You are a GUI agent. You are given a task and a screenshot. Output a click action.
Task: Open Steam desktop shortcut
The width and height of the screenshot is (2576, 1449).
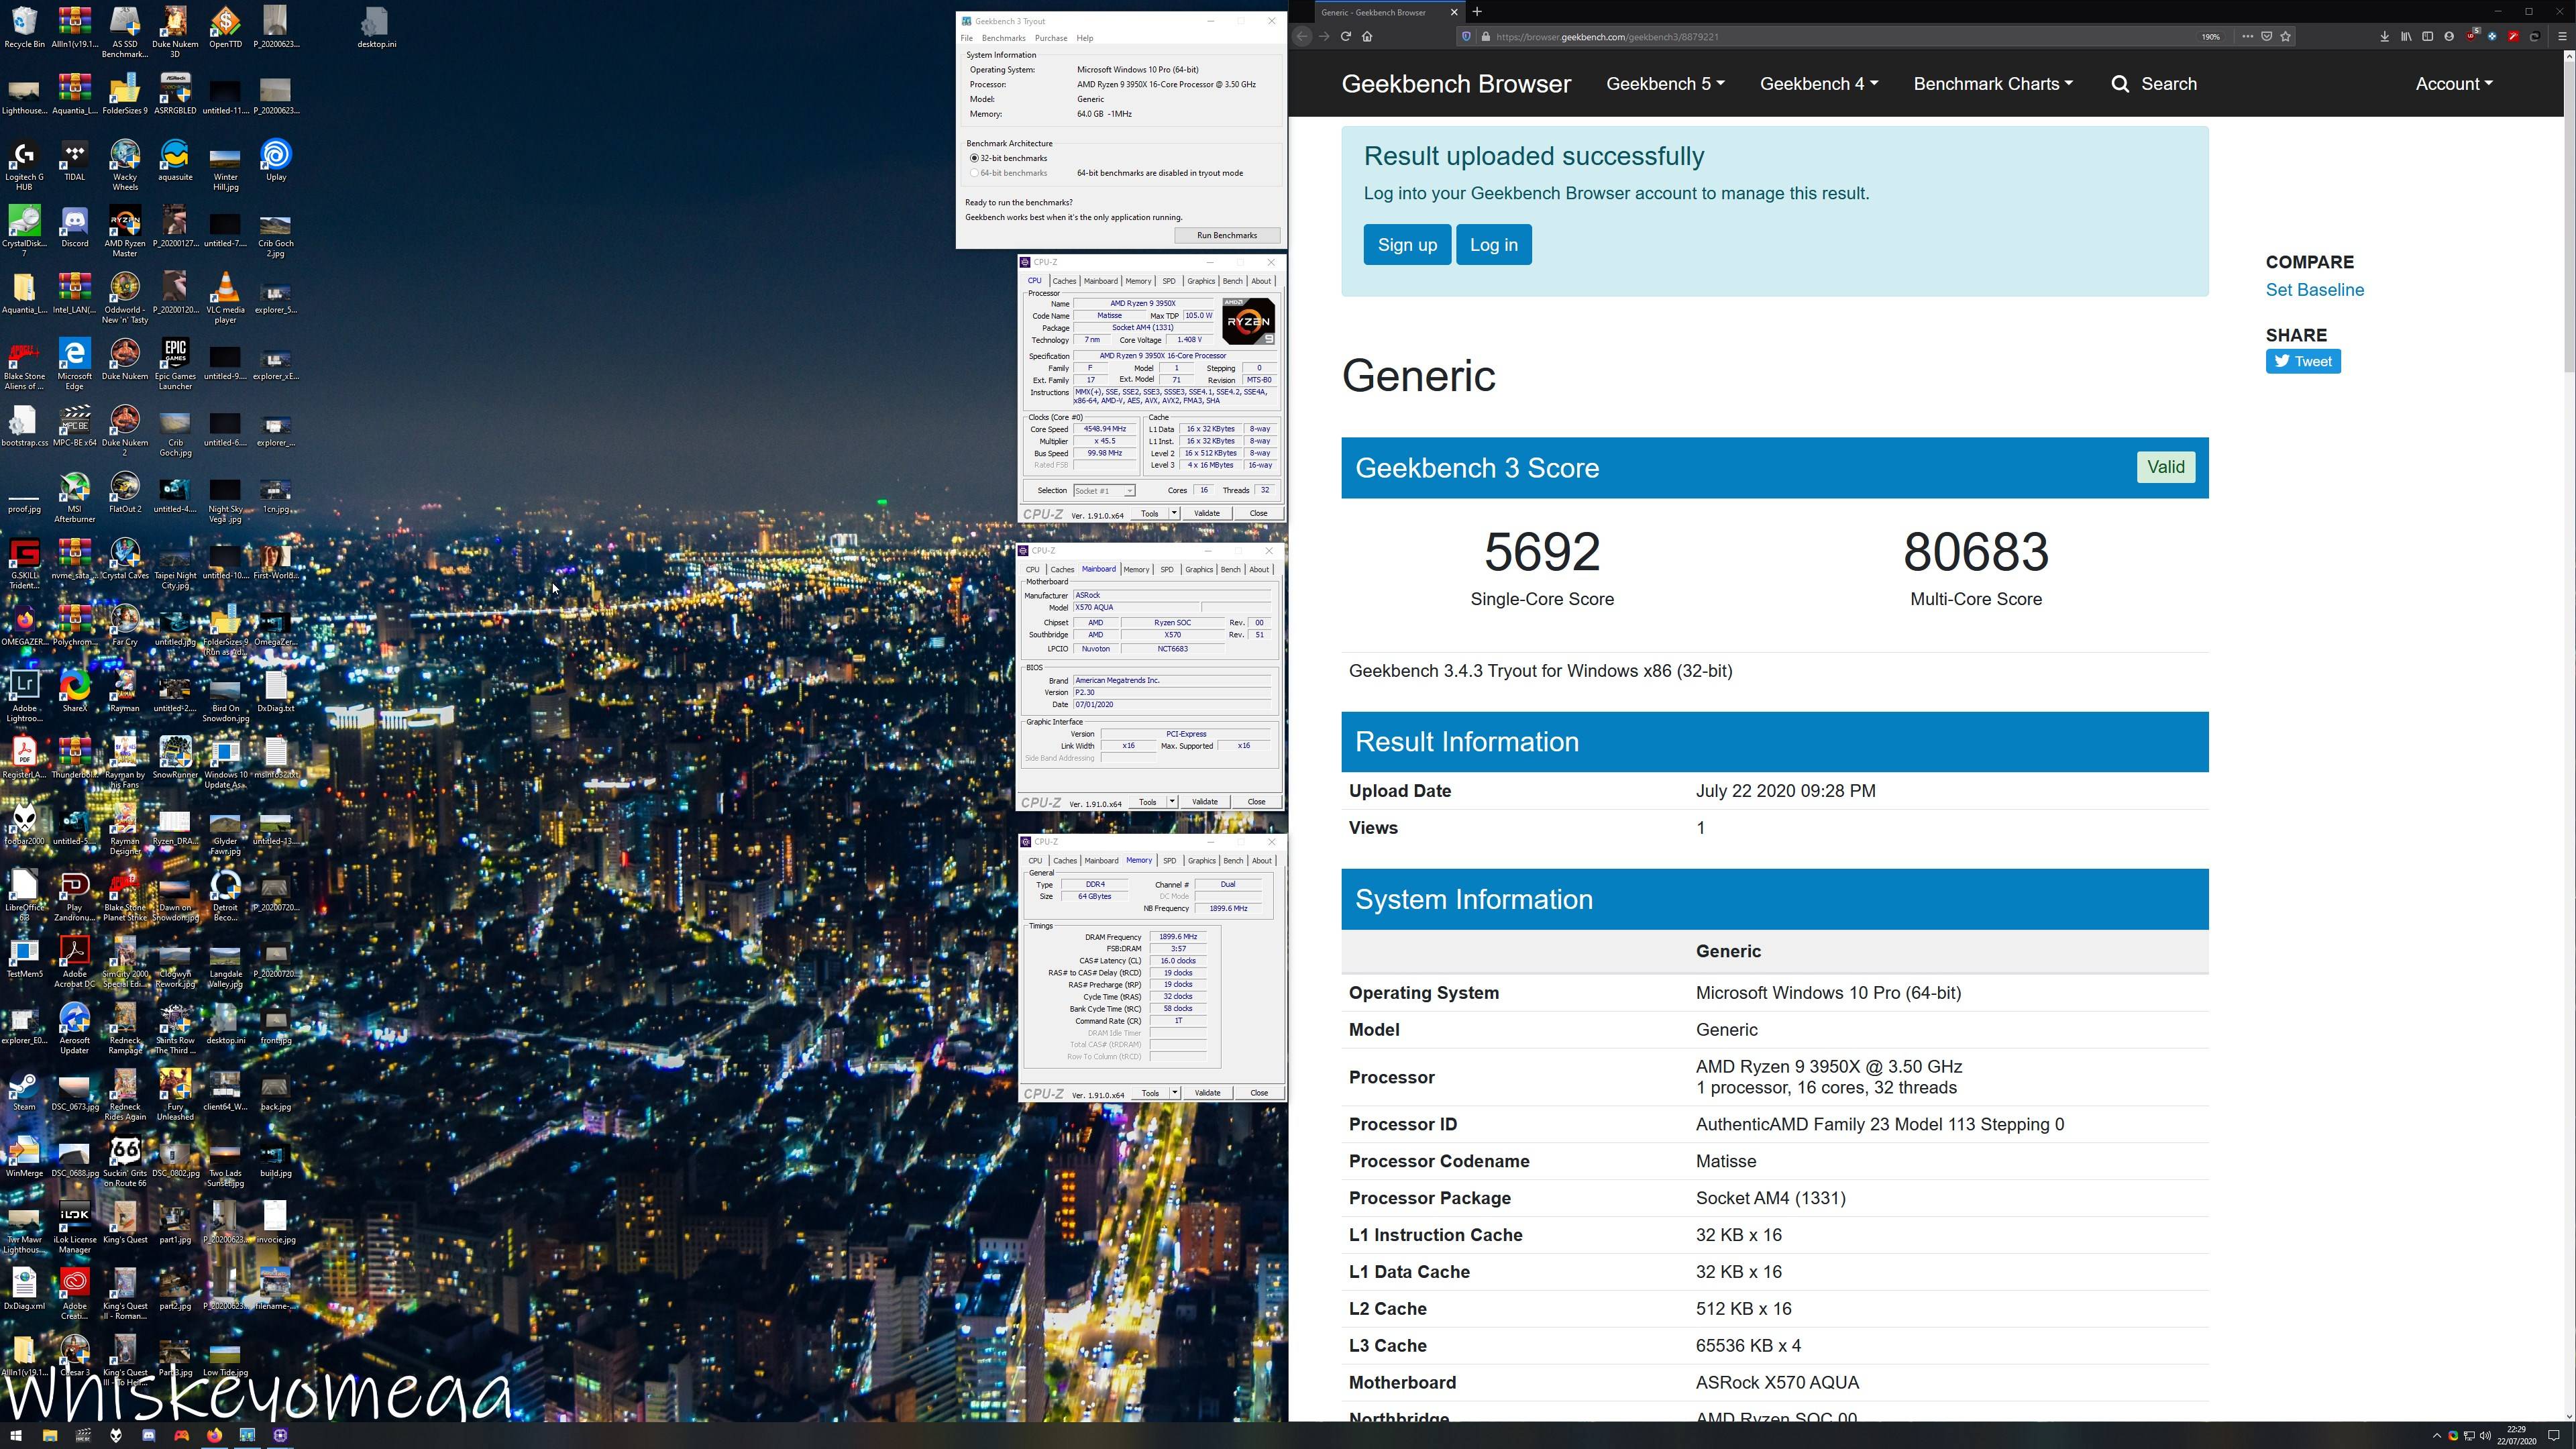(24, 1092)
